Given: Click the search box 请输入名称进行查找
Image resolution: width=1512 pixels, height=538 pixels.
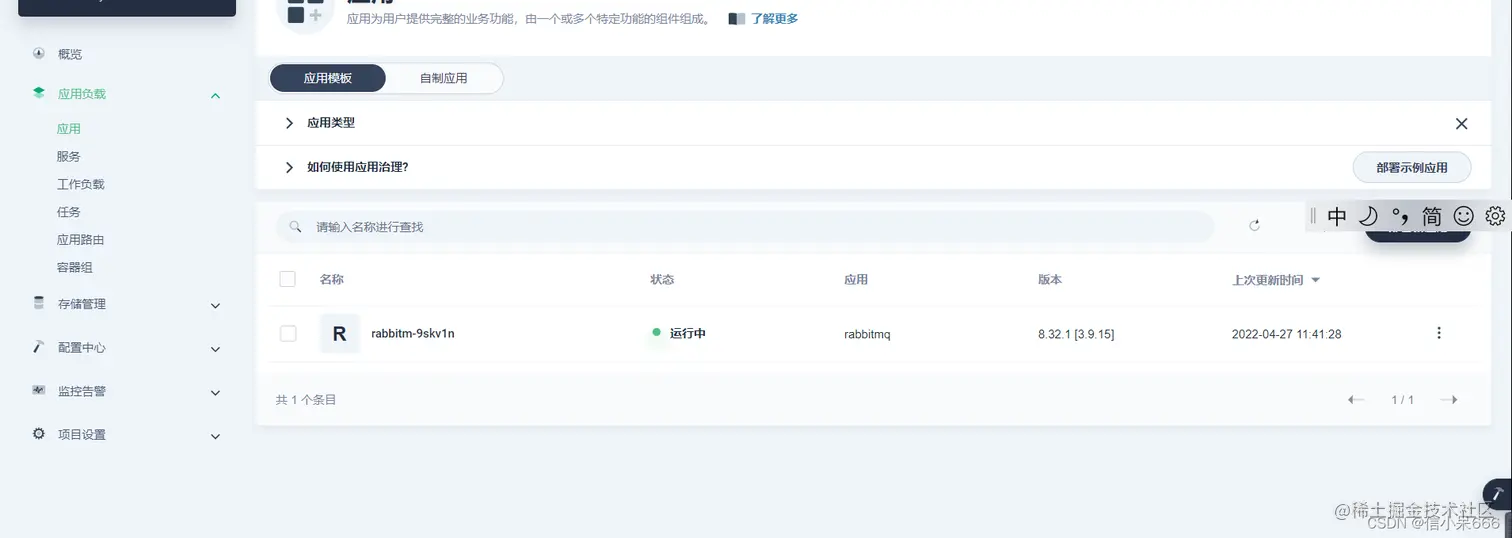Looking at the screenshot, I should [745, 227].
